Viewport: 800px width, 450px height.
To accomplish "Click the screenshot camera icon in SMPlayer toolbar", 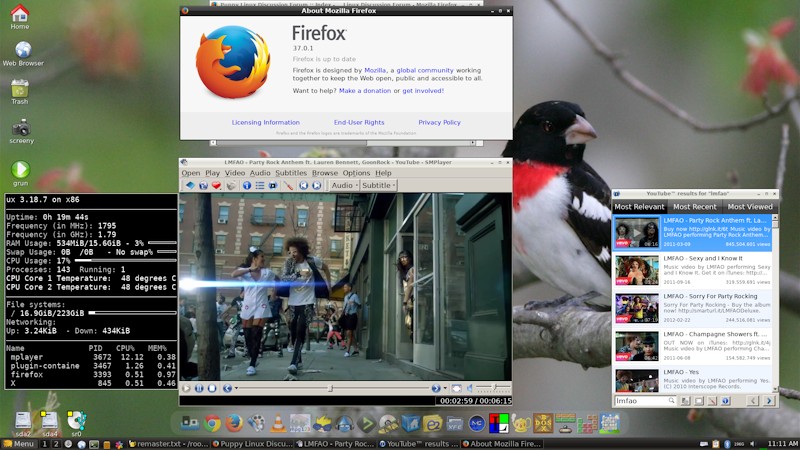I will [231, 186].
